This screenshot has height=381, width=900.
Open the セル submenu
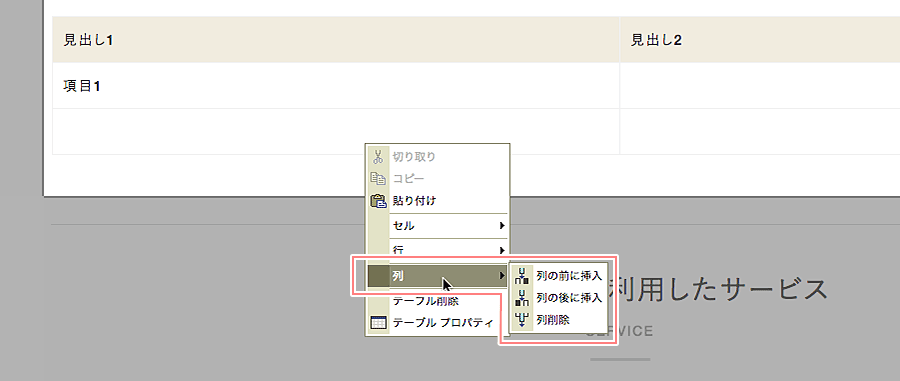437,226
